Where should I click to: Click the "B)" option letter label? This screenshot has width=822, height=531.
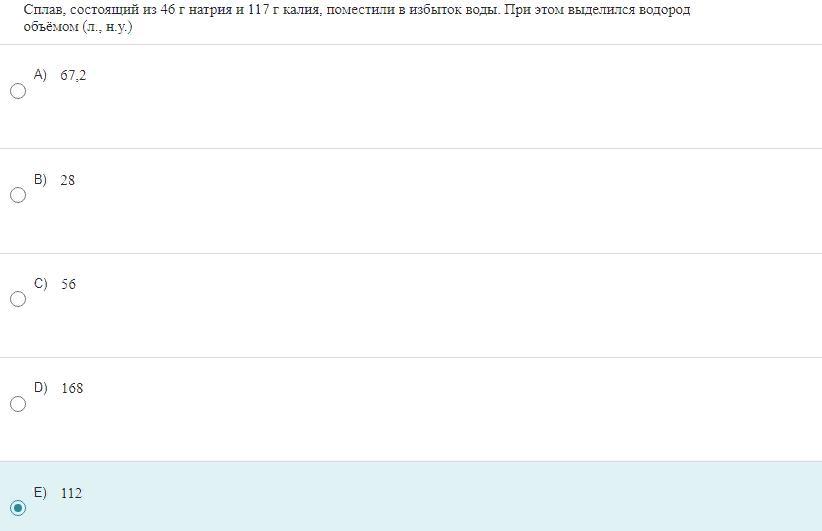coord(40,179)
